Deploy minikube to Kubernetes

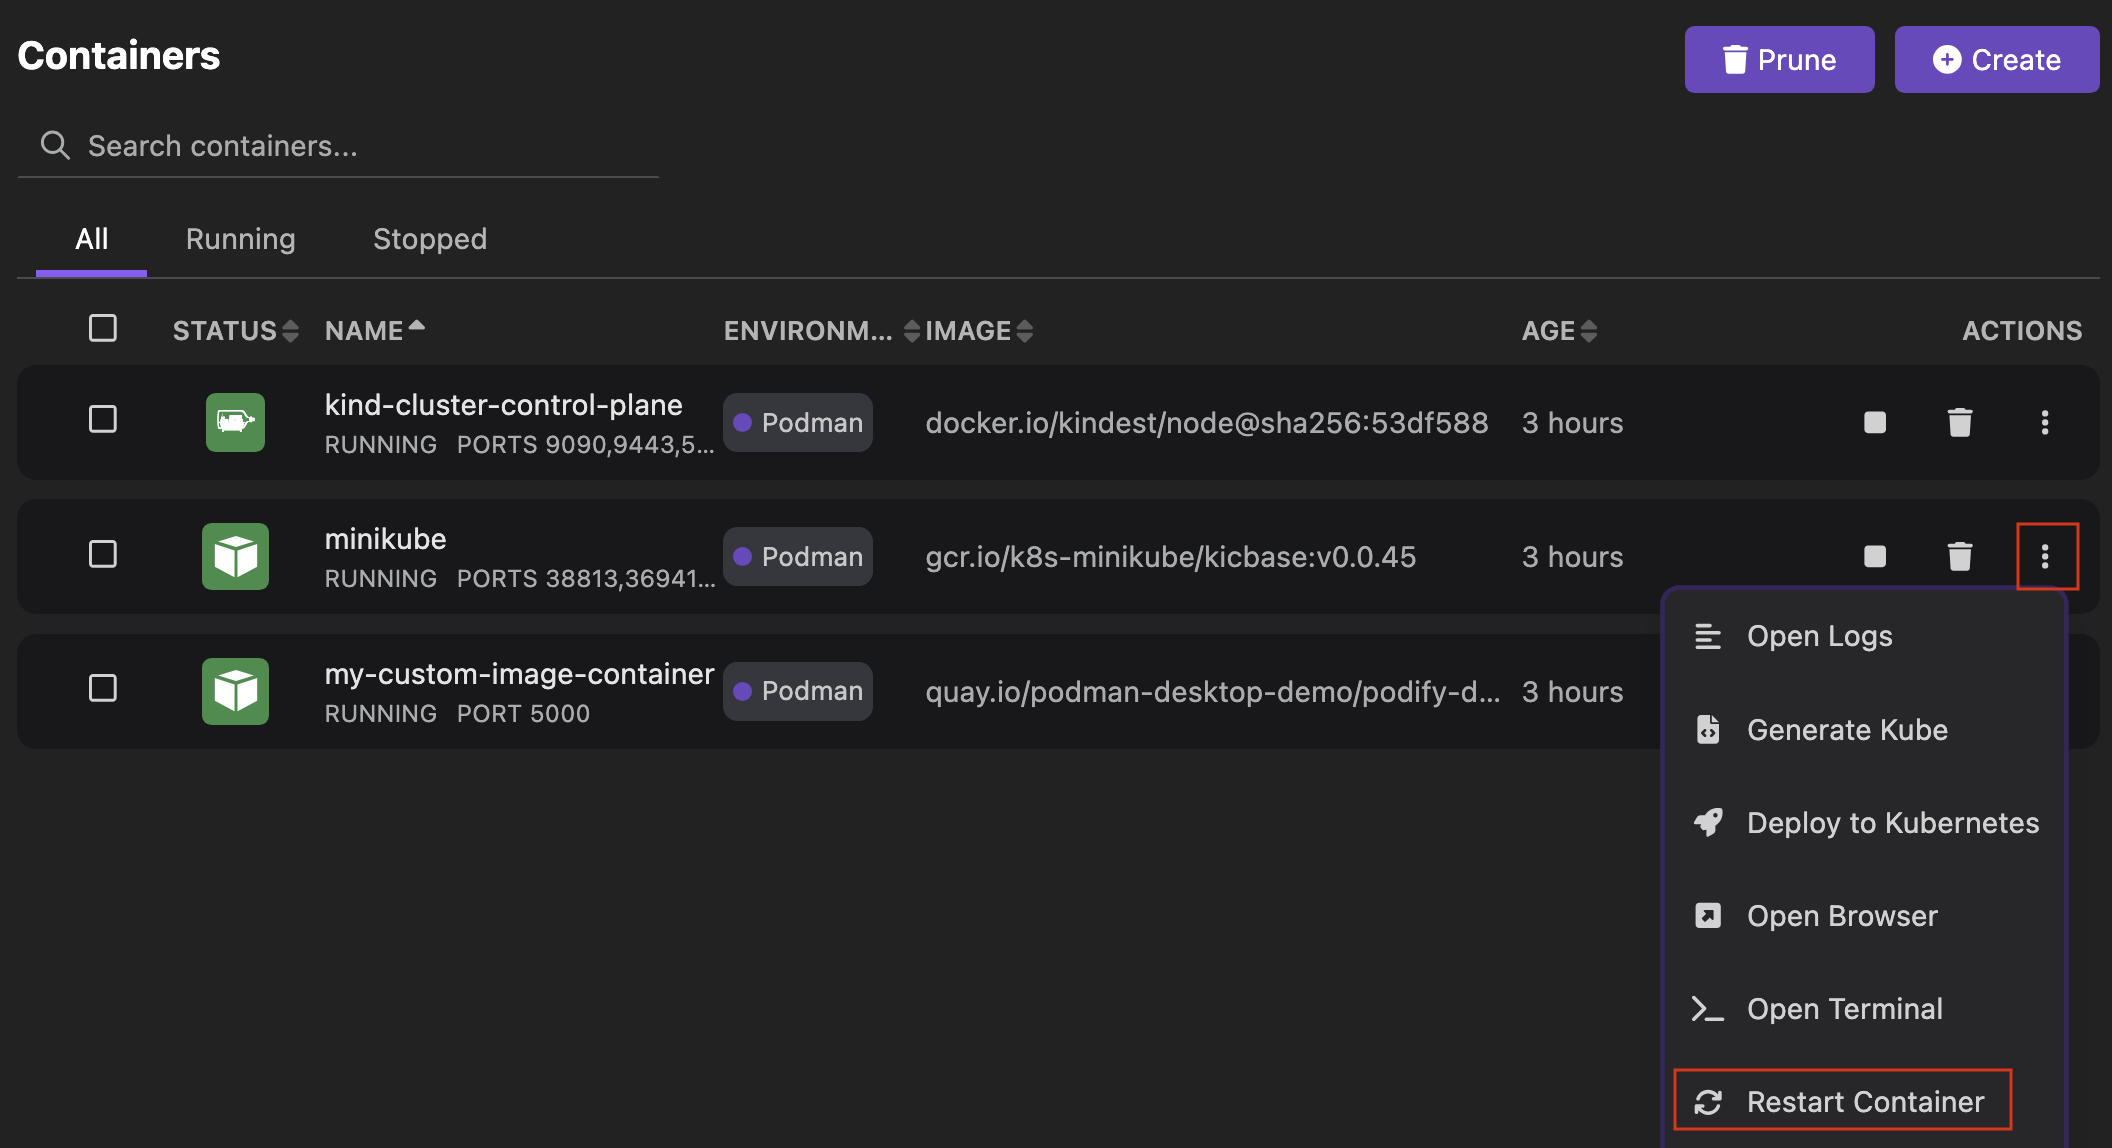pyautogui.click(x=1892, y=822)
